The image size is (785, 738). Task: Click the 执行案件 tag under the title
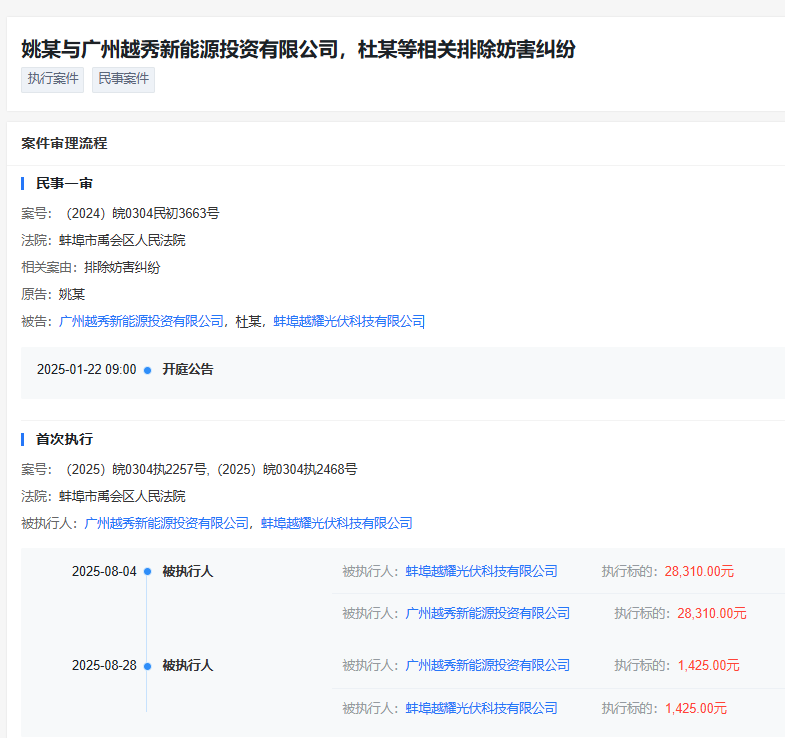52,79
